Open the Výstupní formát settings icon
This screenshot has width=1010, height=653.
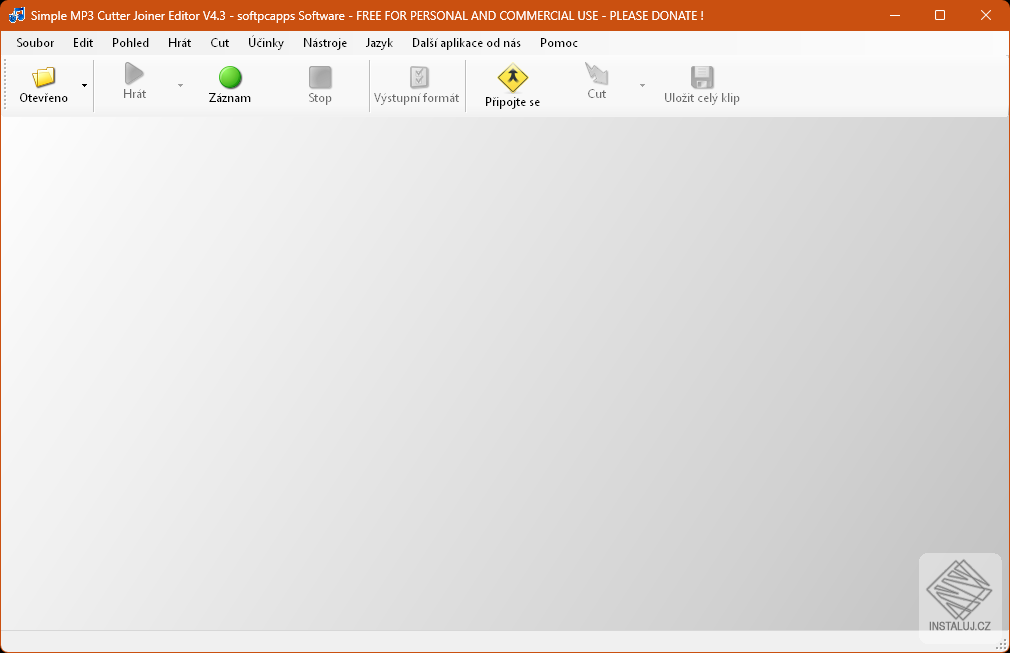417,78
